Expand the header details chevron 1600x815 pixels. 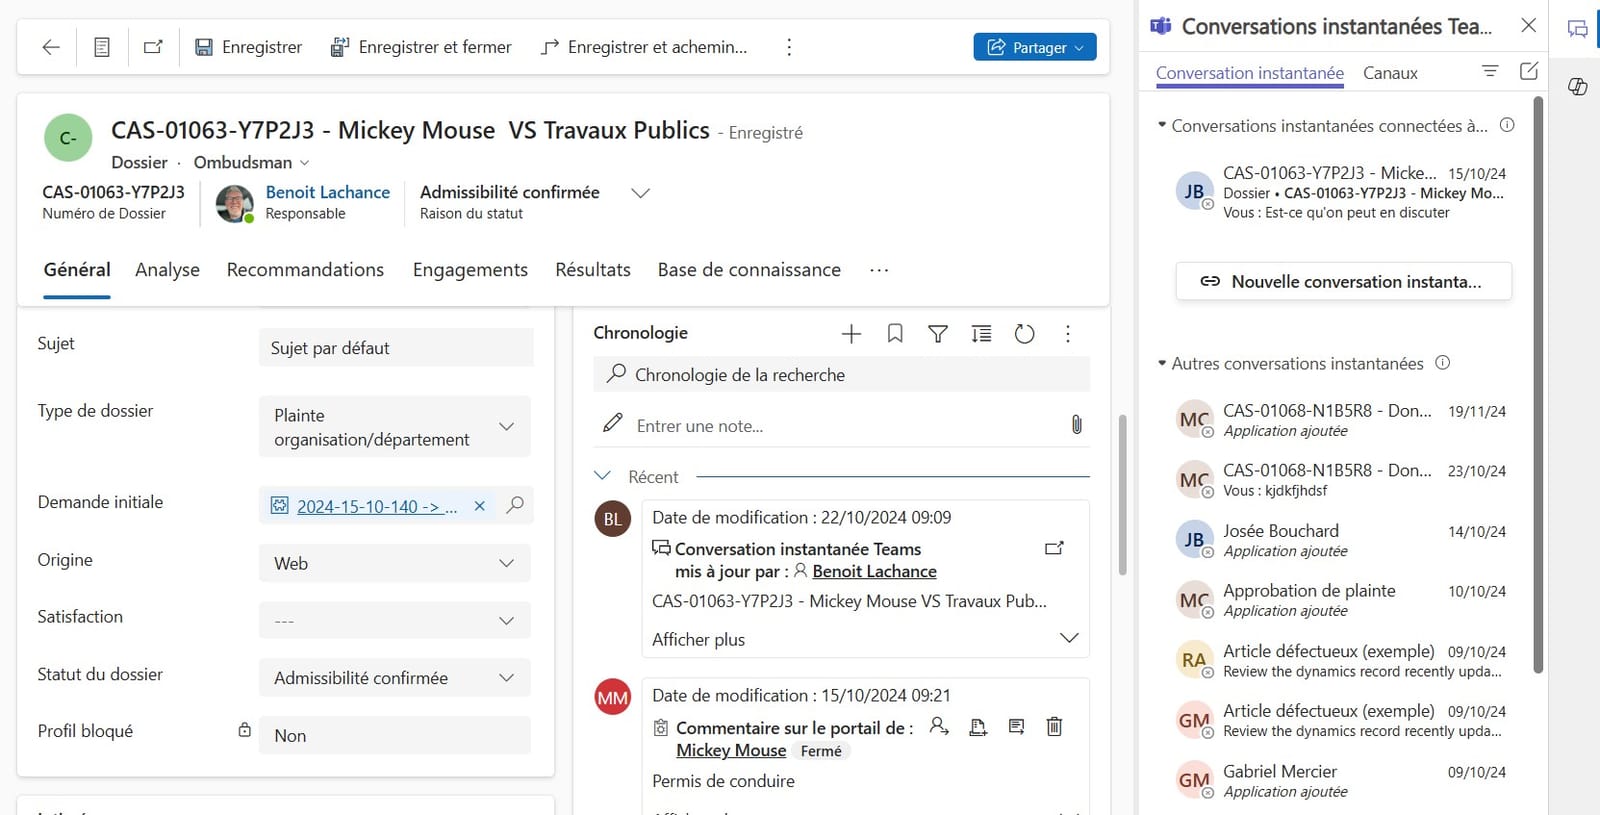tap(640, 193)
